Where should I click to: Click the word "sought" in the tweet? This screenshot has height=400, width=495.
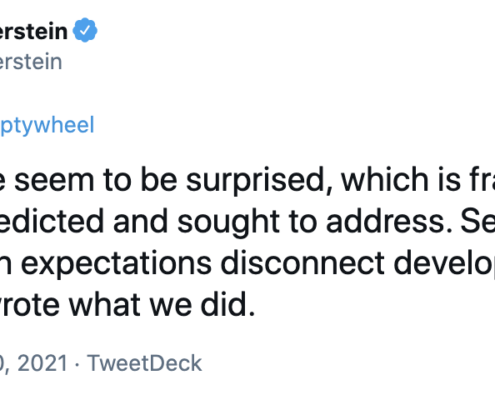[x=228, y=222]
